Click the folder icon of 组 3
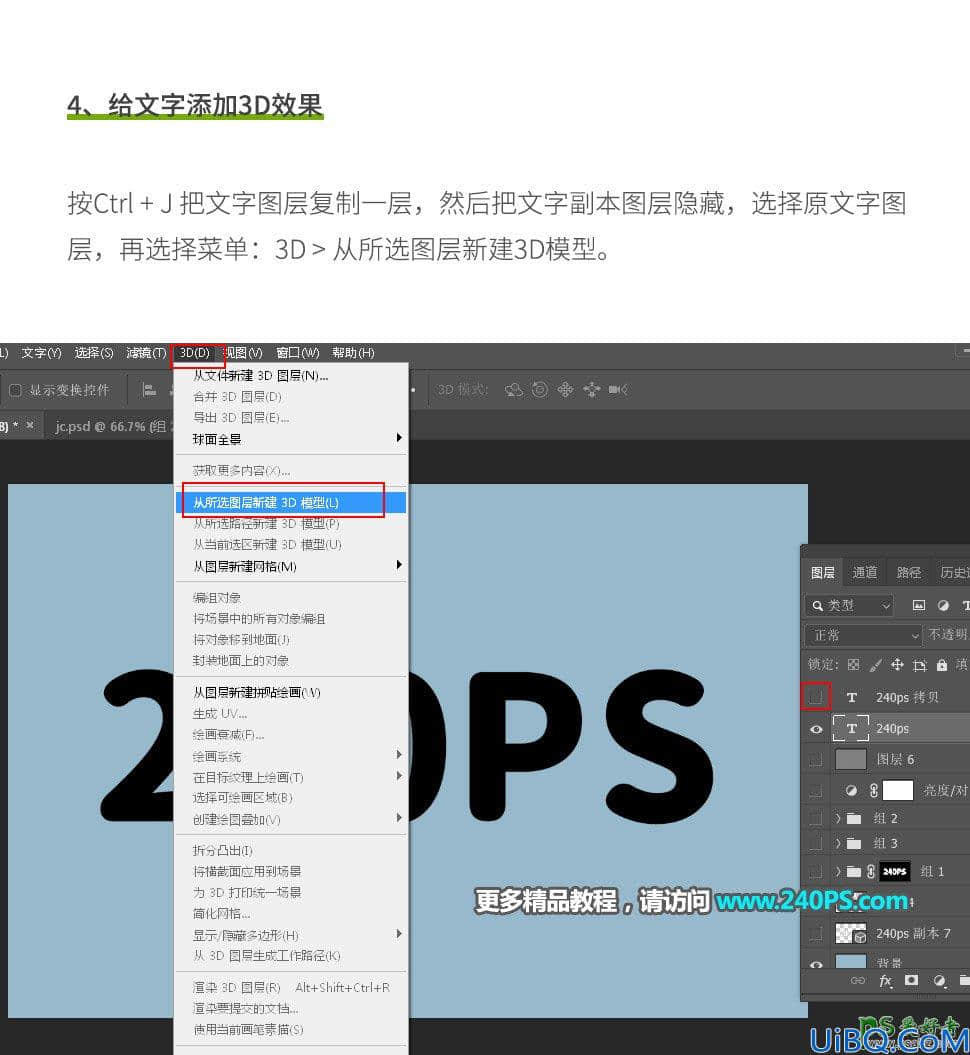 (x=854, y=843)
